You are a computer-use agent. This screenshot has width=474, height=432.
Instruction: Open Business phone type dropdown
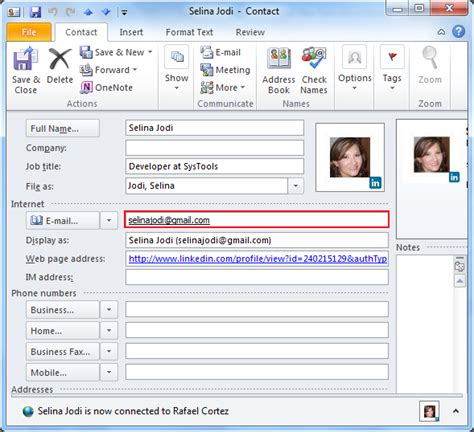coord(109,310)
